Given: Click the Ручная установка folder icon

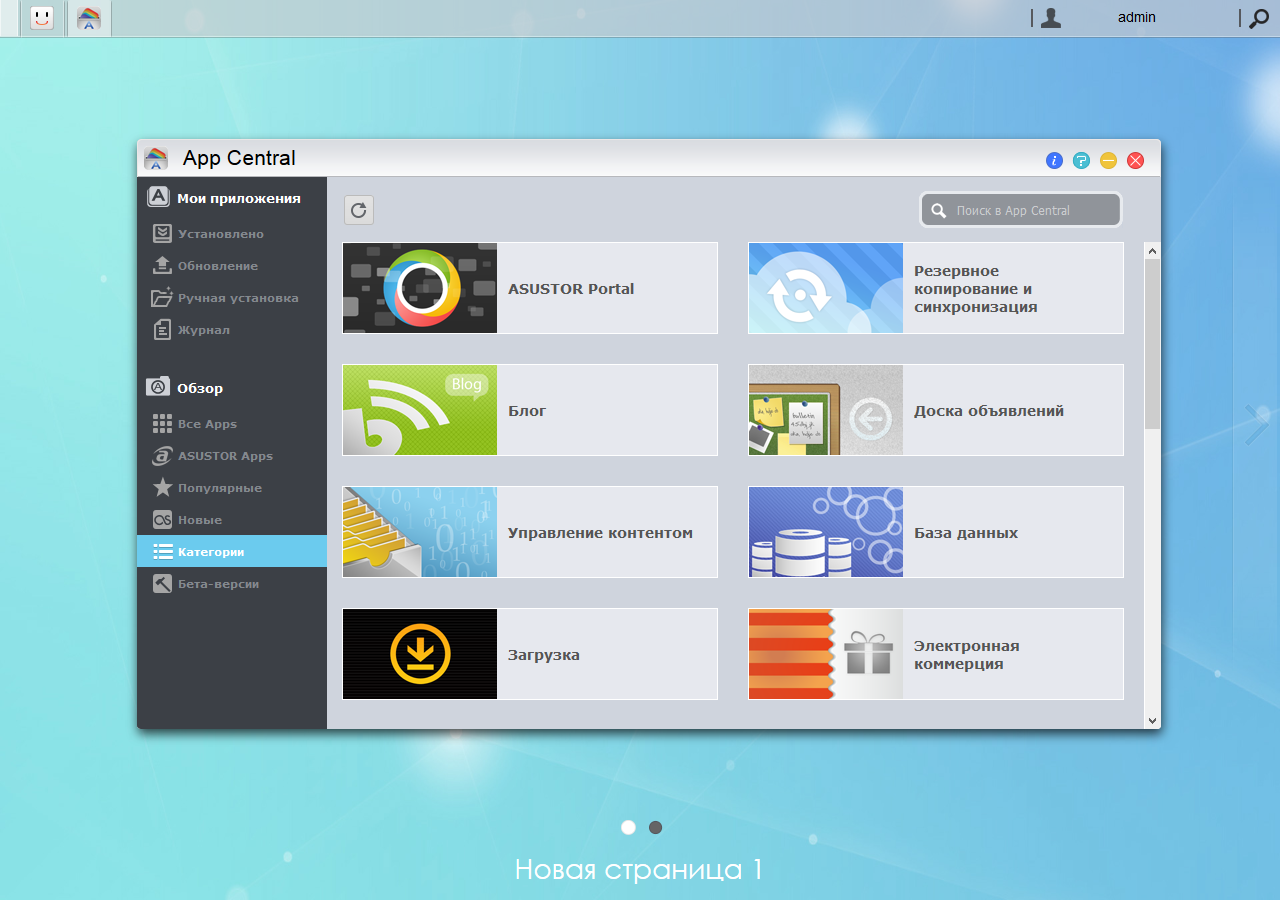Looking at the screenshot, I should click(162, 297).
